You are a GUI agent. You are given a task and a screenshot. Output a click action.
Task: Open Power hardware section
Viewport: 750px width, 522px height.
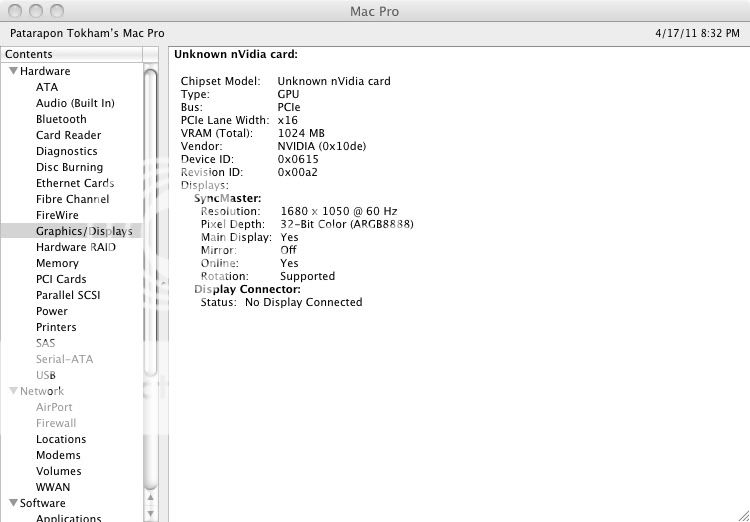(x=52, y=311)
